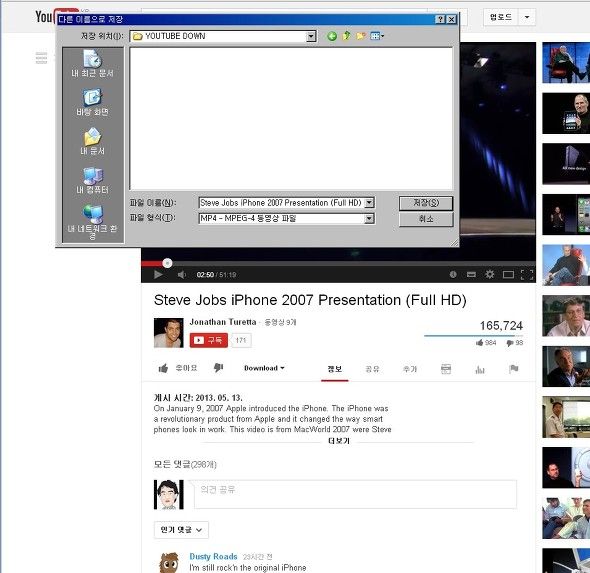Open Dusty Roads commenter profile link
Screen dimensions: 590x573
213,556
